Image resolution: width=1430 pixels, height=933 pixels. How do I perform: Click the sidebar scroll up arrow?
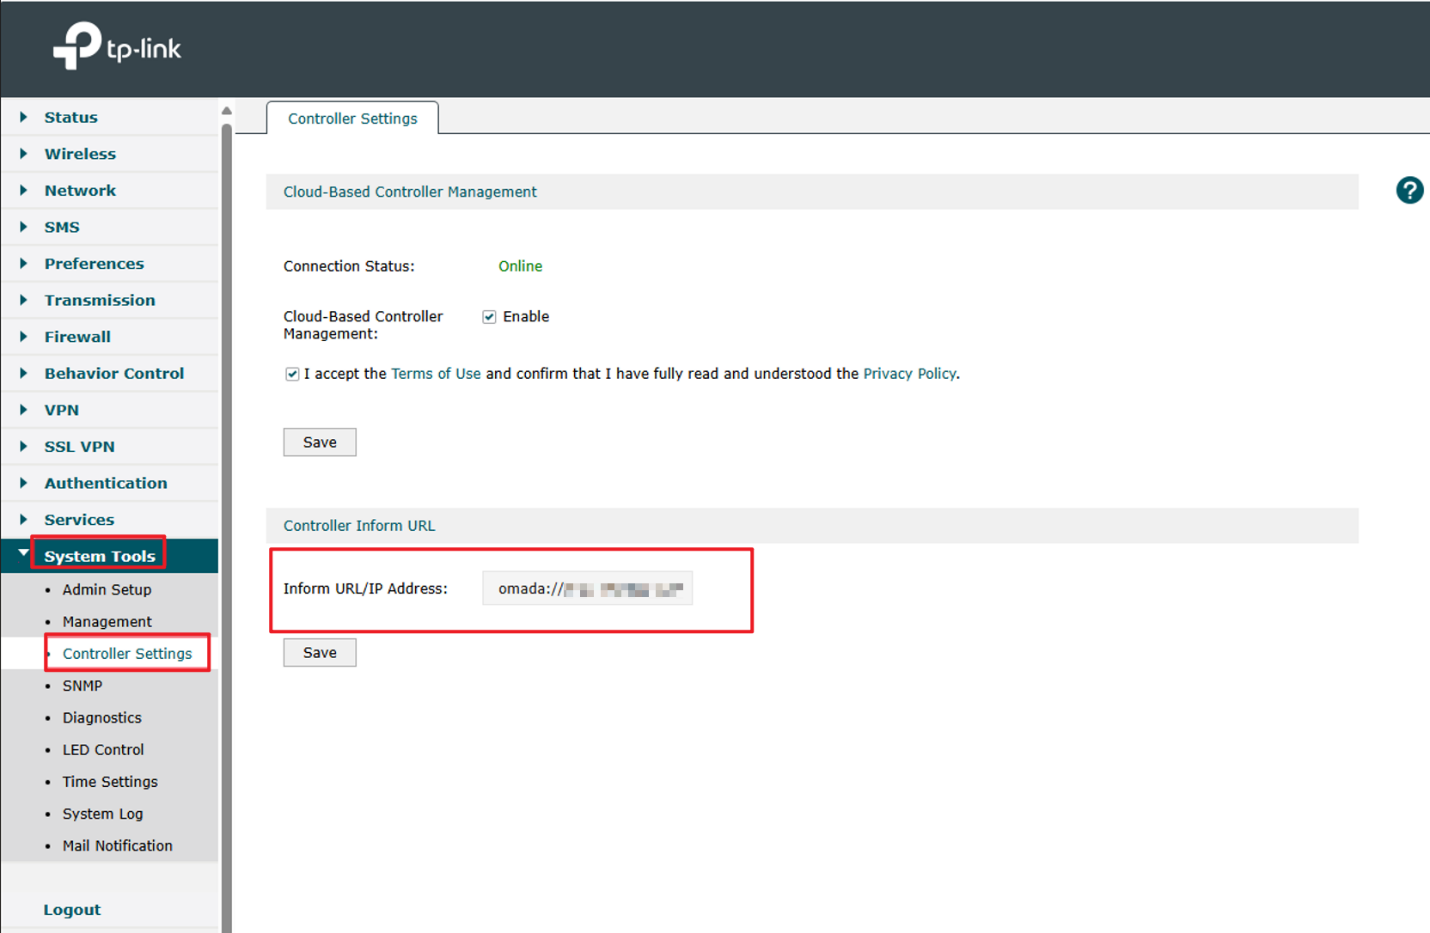227,111
